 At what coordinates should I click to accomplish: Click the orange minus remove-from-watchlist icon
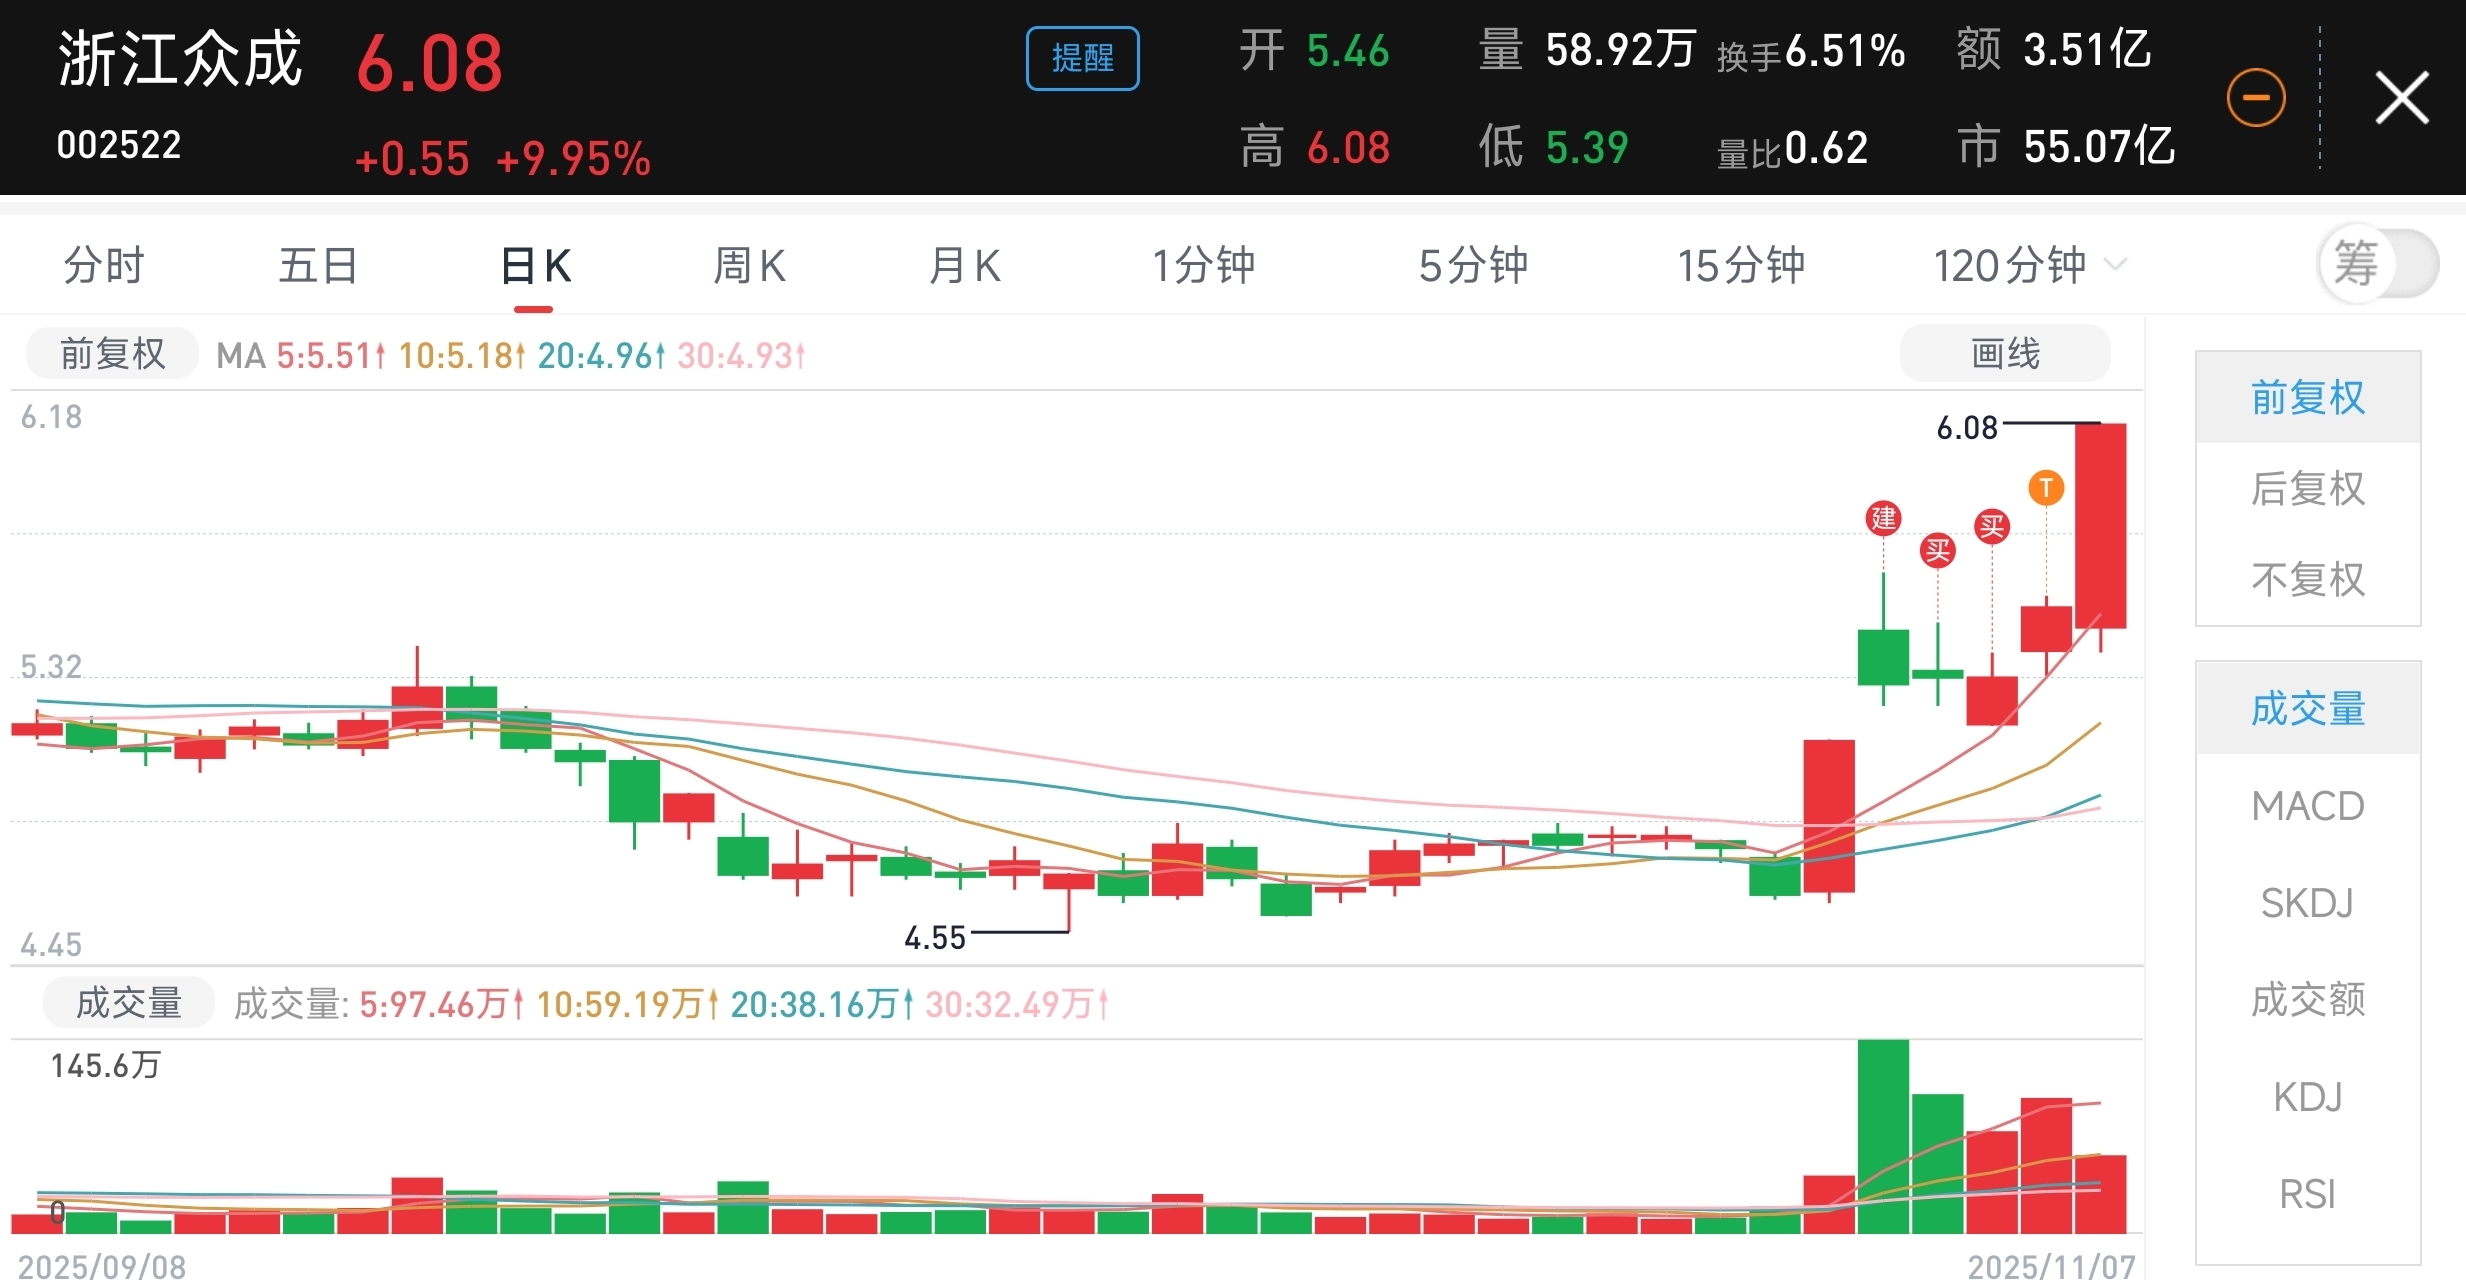pos(2255,98)
